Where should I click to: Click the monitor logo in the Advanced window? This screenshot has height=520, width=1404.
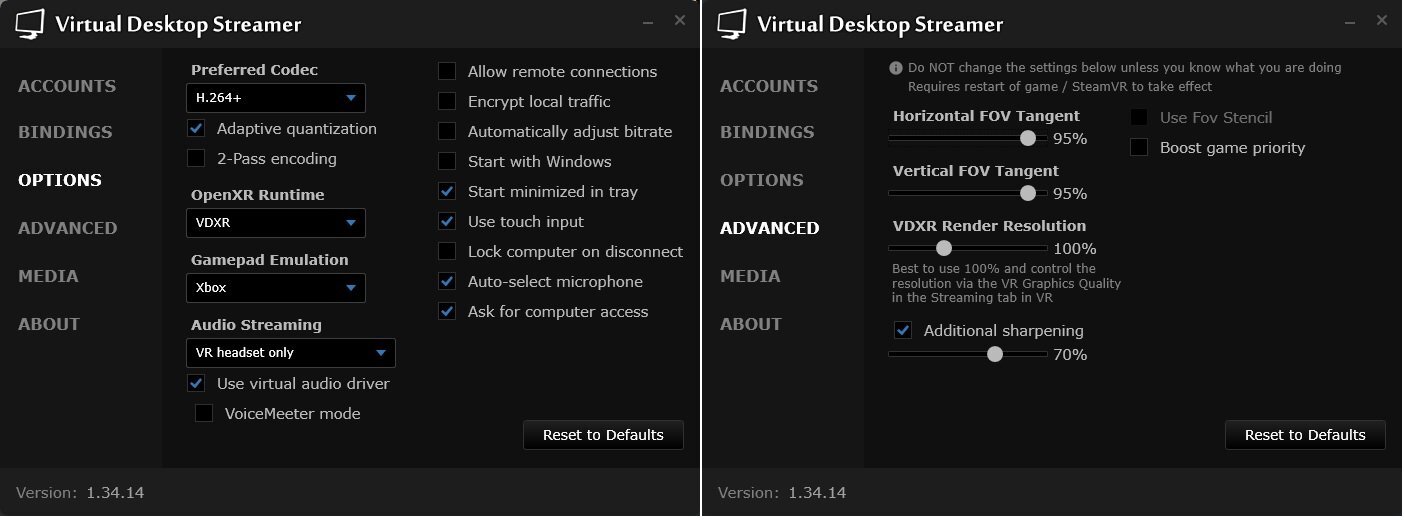[x=732, y=24]
